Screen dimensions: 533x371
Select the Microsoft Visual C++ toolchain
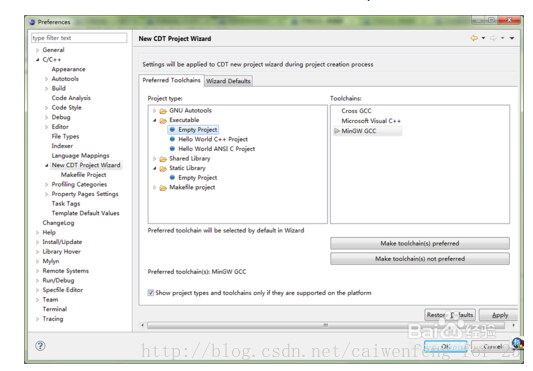tap(371, 121)
